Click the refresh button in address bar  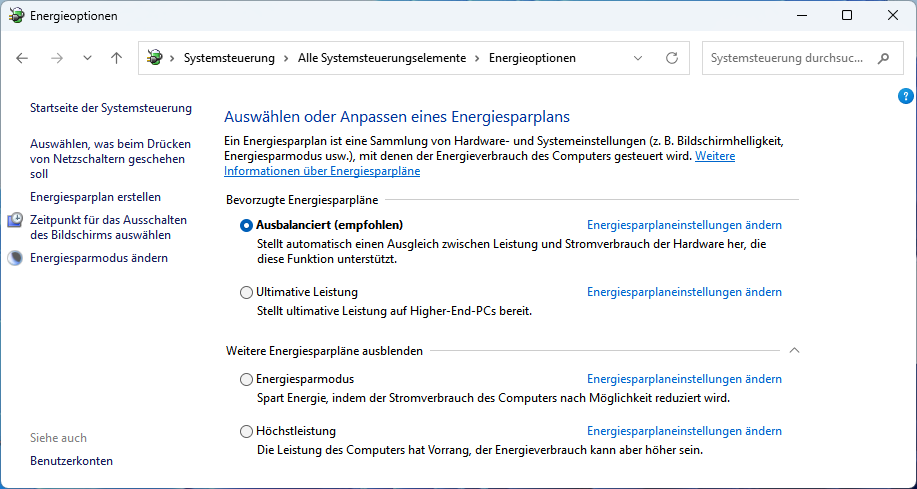pyautogui.click(x=672, y=58)
